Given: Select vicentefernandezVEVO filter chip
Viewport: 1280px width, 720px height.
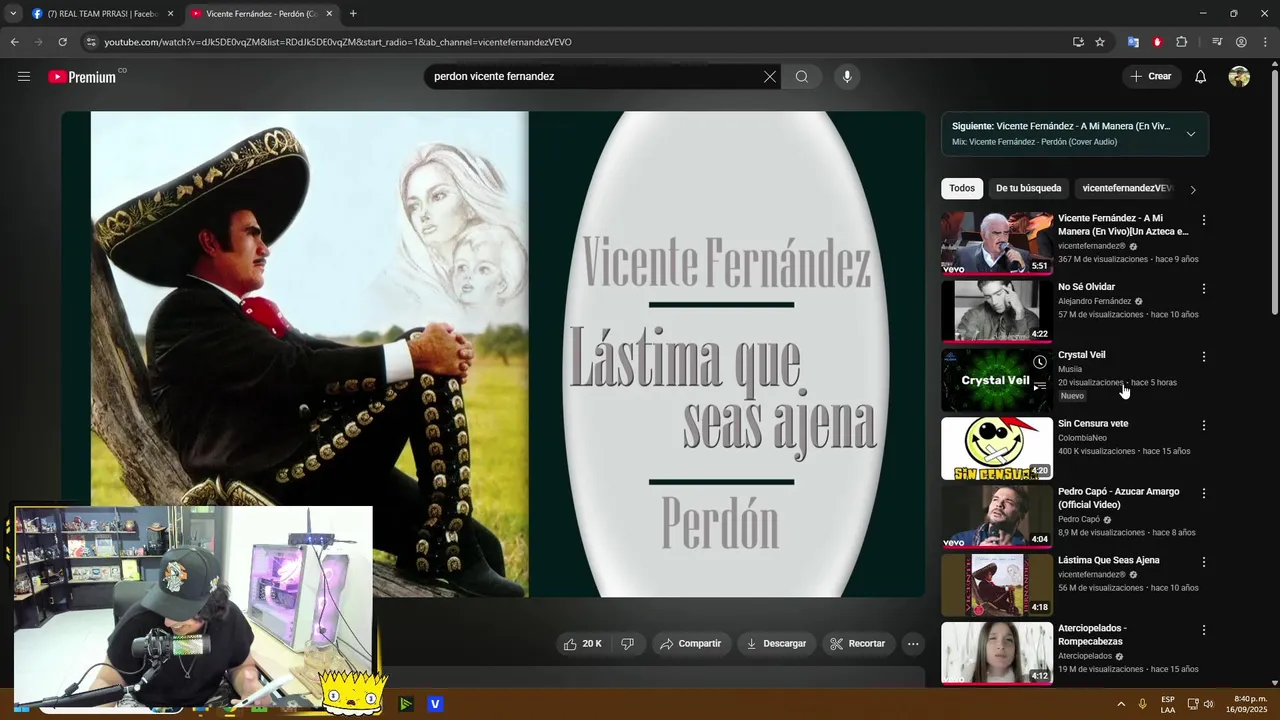Looking at the screenshot, I should click(x=1127, y=188).
